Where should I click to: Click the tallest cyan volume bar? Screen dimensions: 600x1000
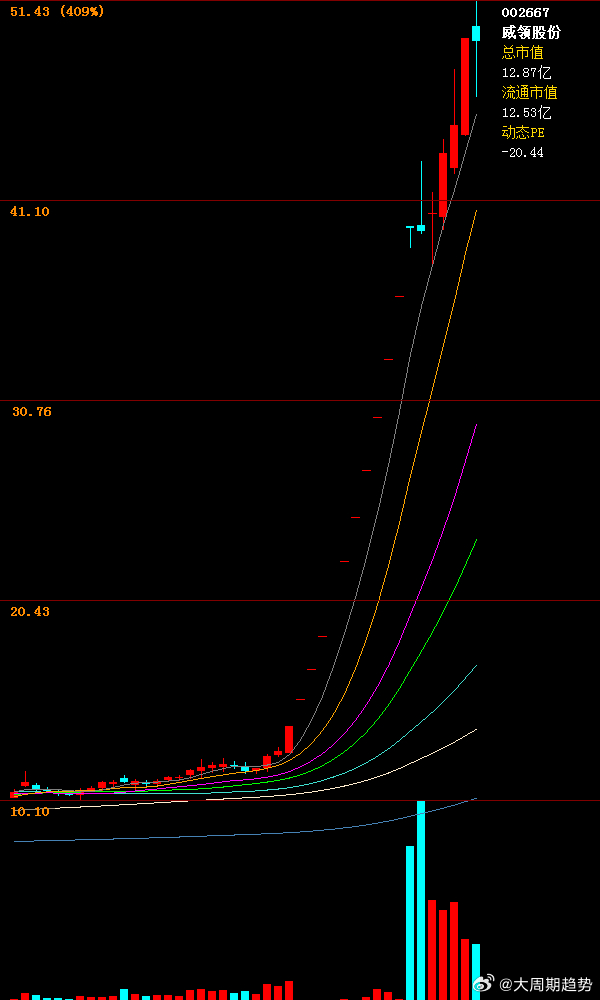(421, 900)
